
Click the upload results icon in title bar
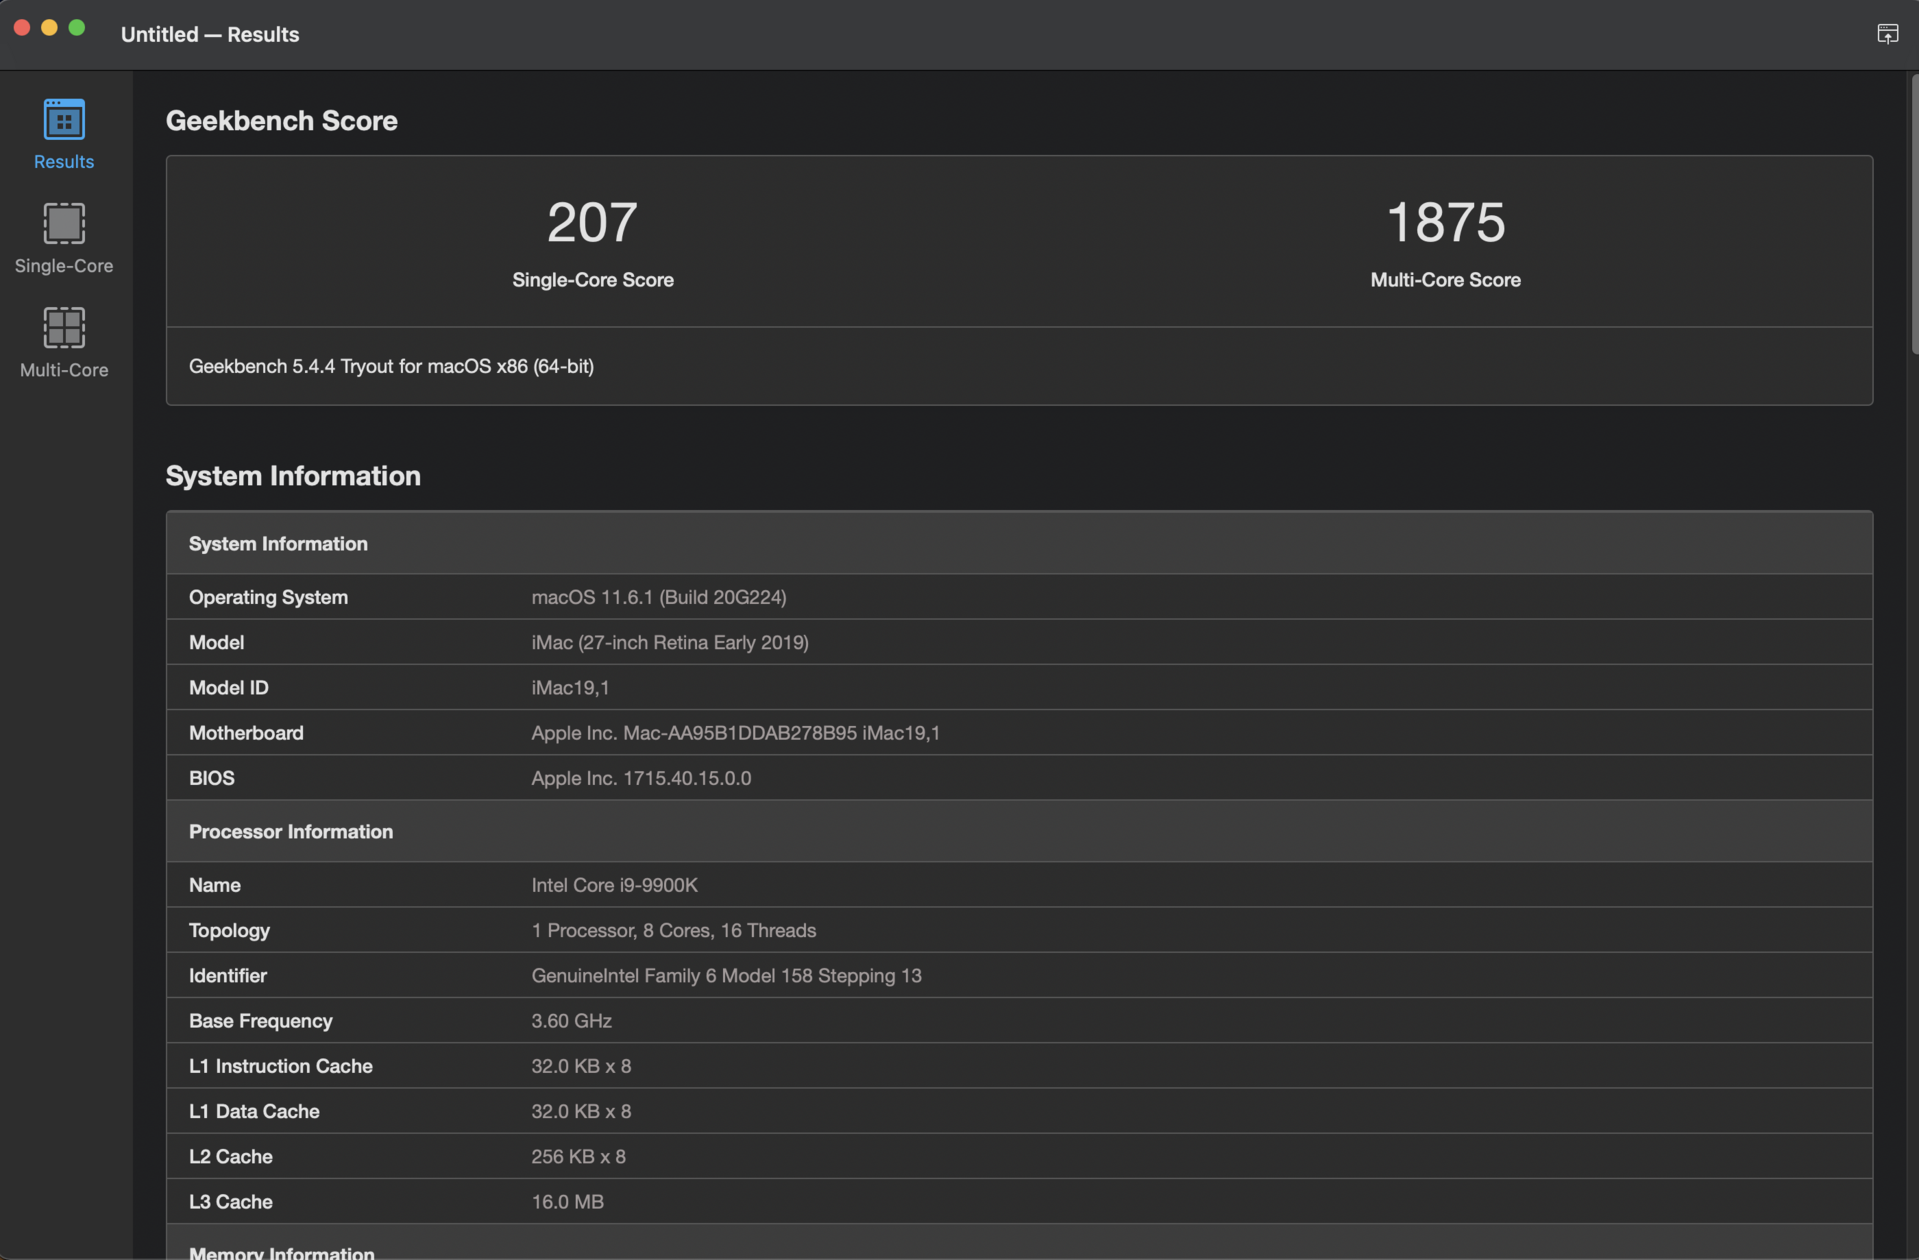[1887, 34]
